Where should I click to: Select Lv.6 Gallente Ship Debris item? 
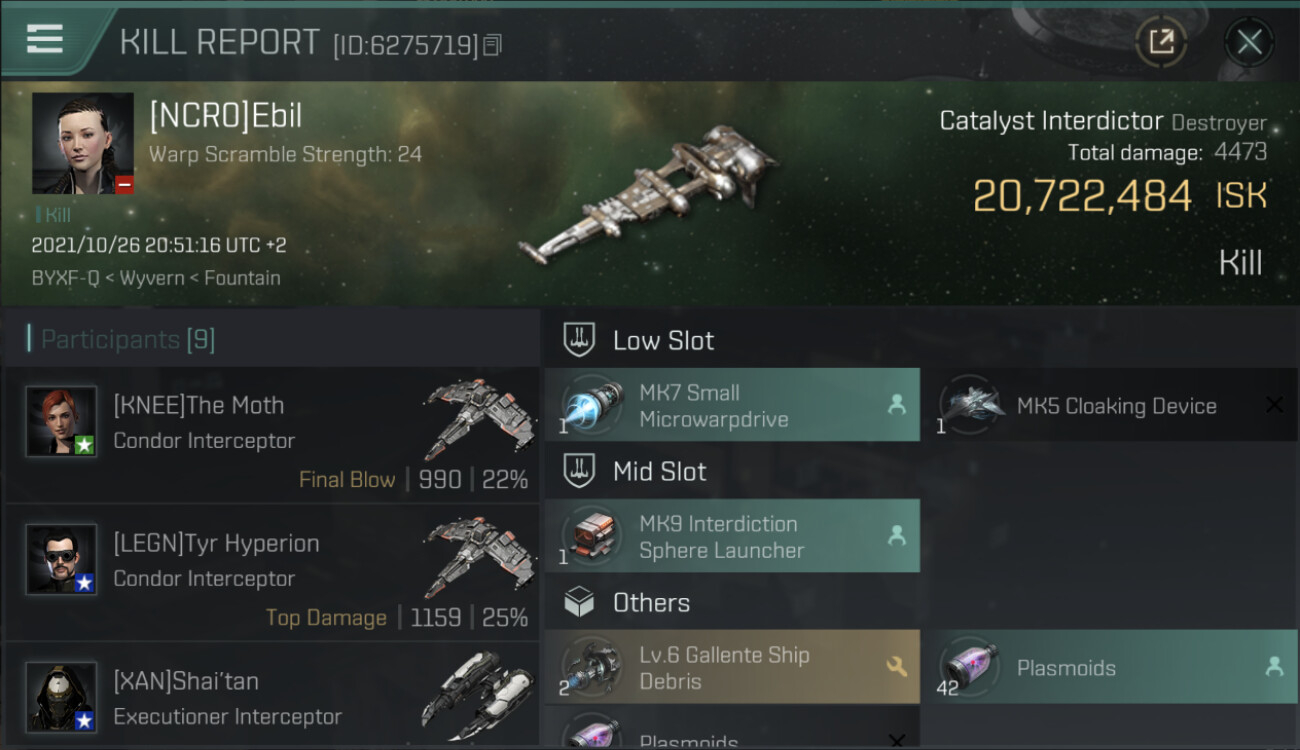pyautogui.click(x=732, y=667)
